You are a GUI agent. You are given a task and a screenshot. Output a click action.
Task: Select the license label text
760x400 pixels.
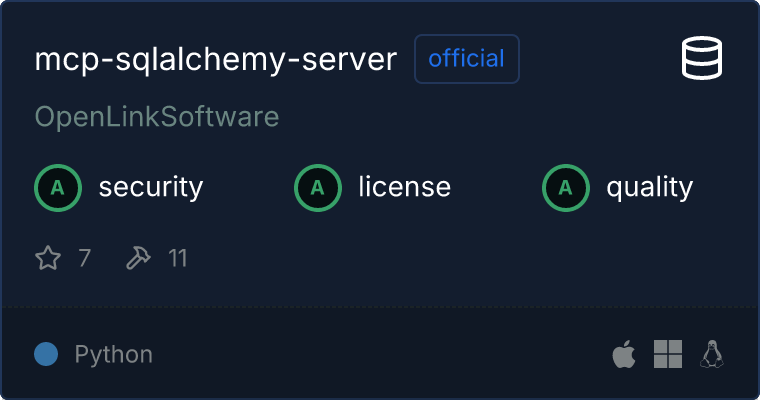click(x=404, y=187)
